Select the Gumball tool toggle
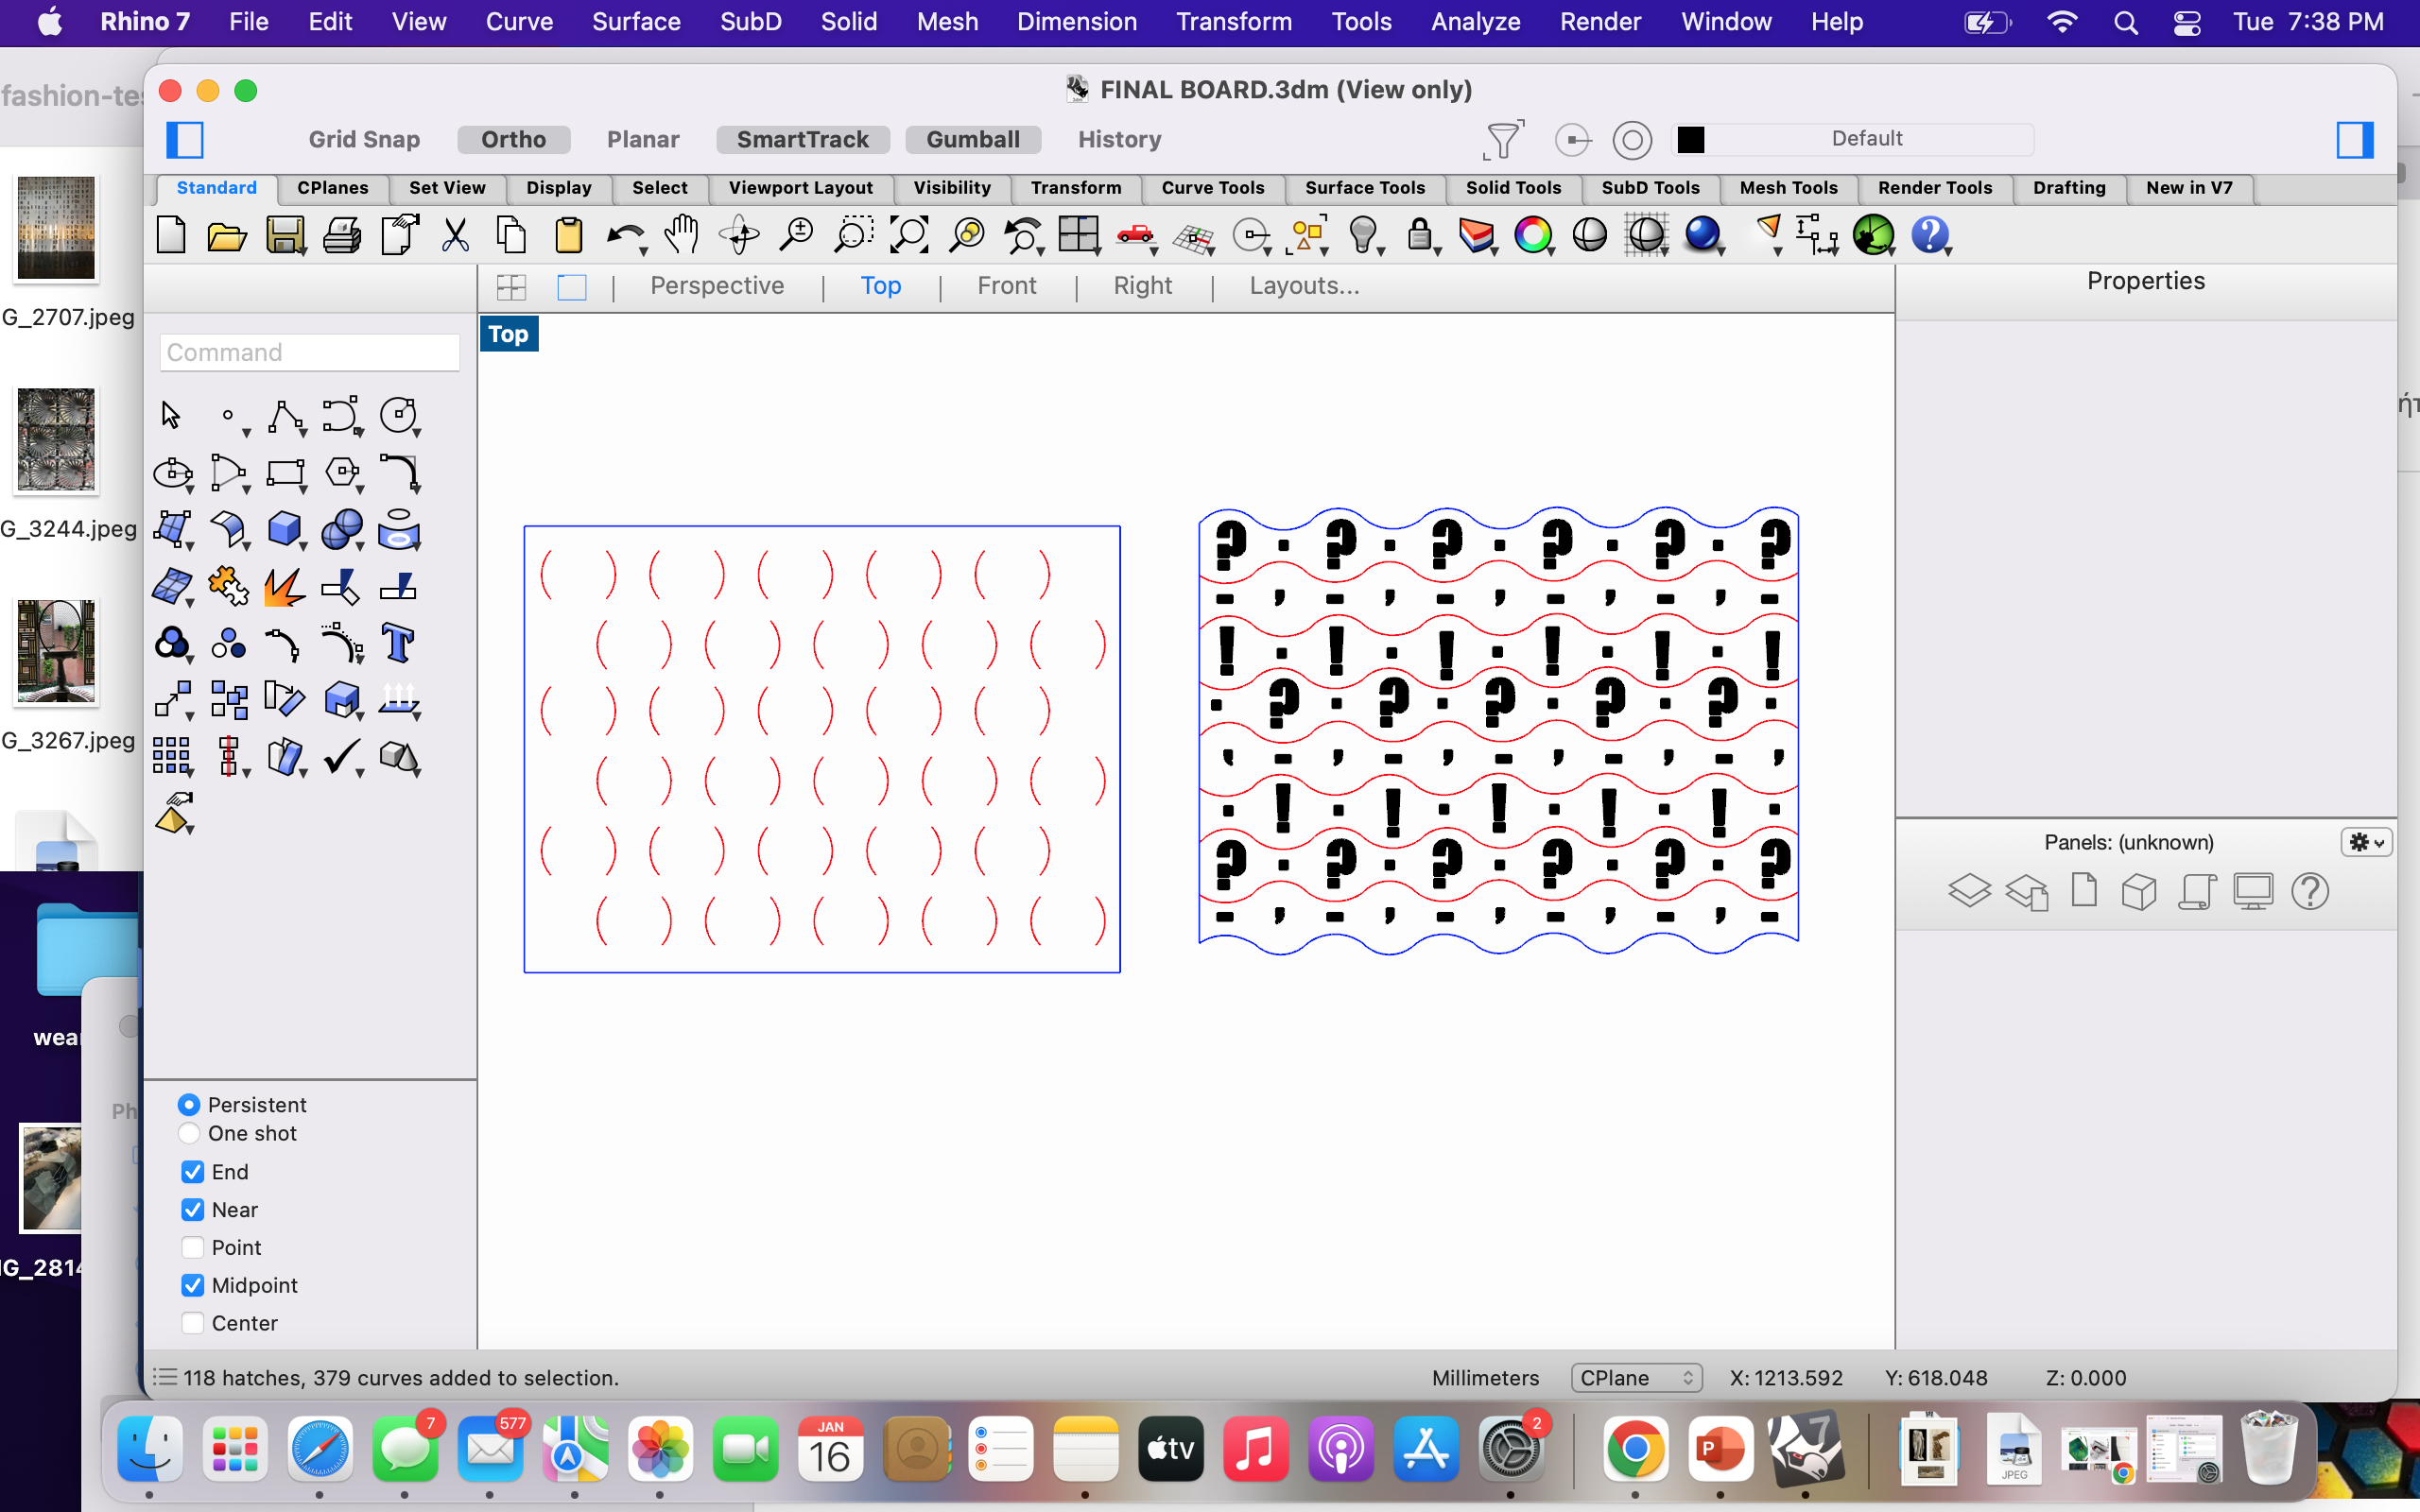Screen dimensions: 2420x1512 click(972, 138)
